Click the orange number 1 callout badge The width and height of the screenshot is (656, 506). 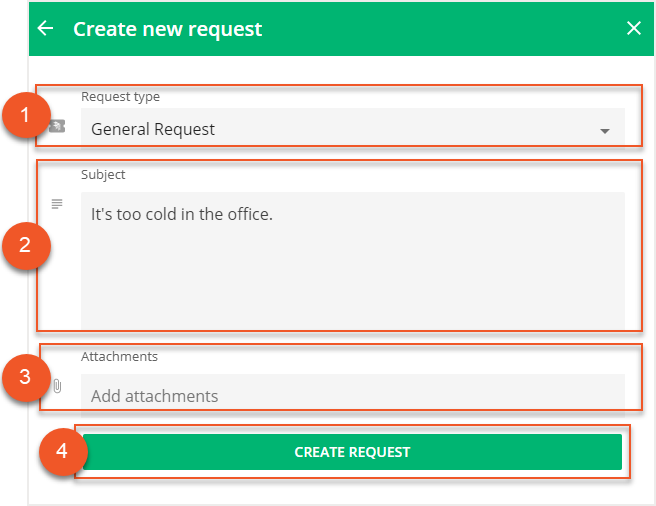[25, 115]
